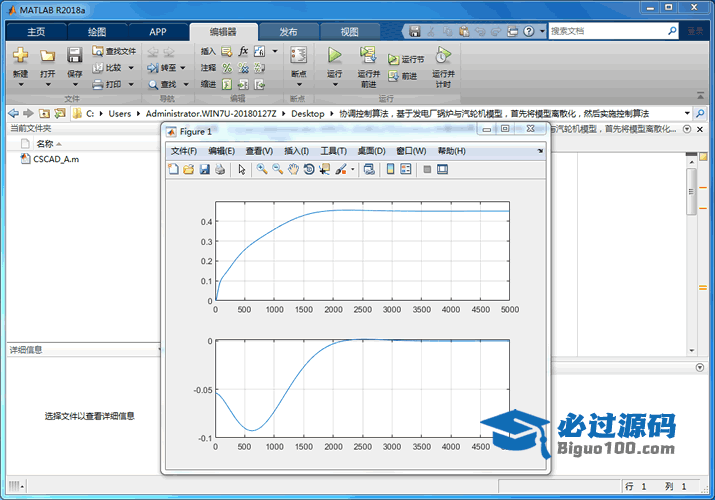Select the Pan hand tool
Image resolution: width=715 pixels, height=500 pixels.
(x=293, y=170)
